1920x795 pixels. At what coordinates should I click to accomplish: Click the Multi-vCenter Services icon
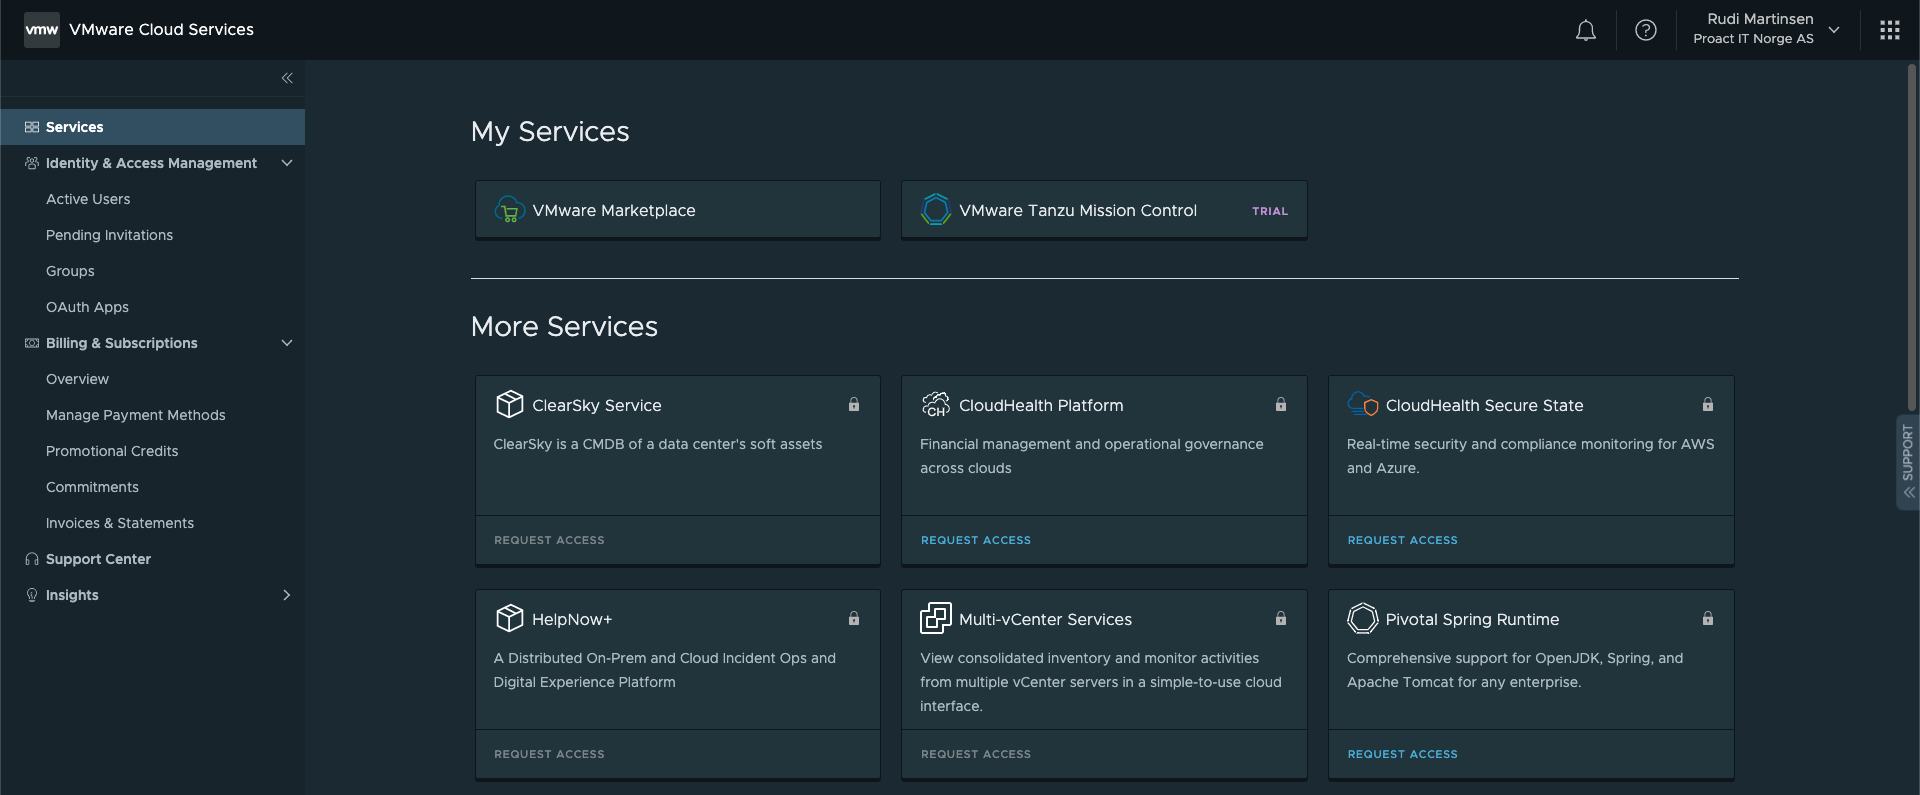point(936,618)
